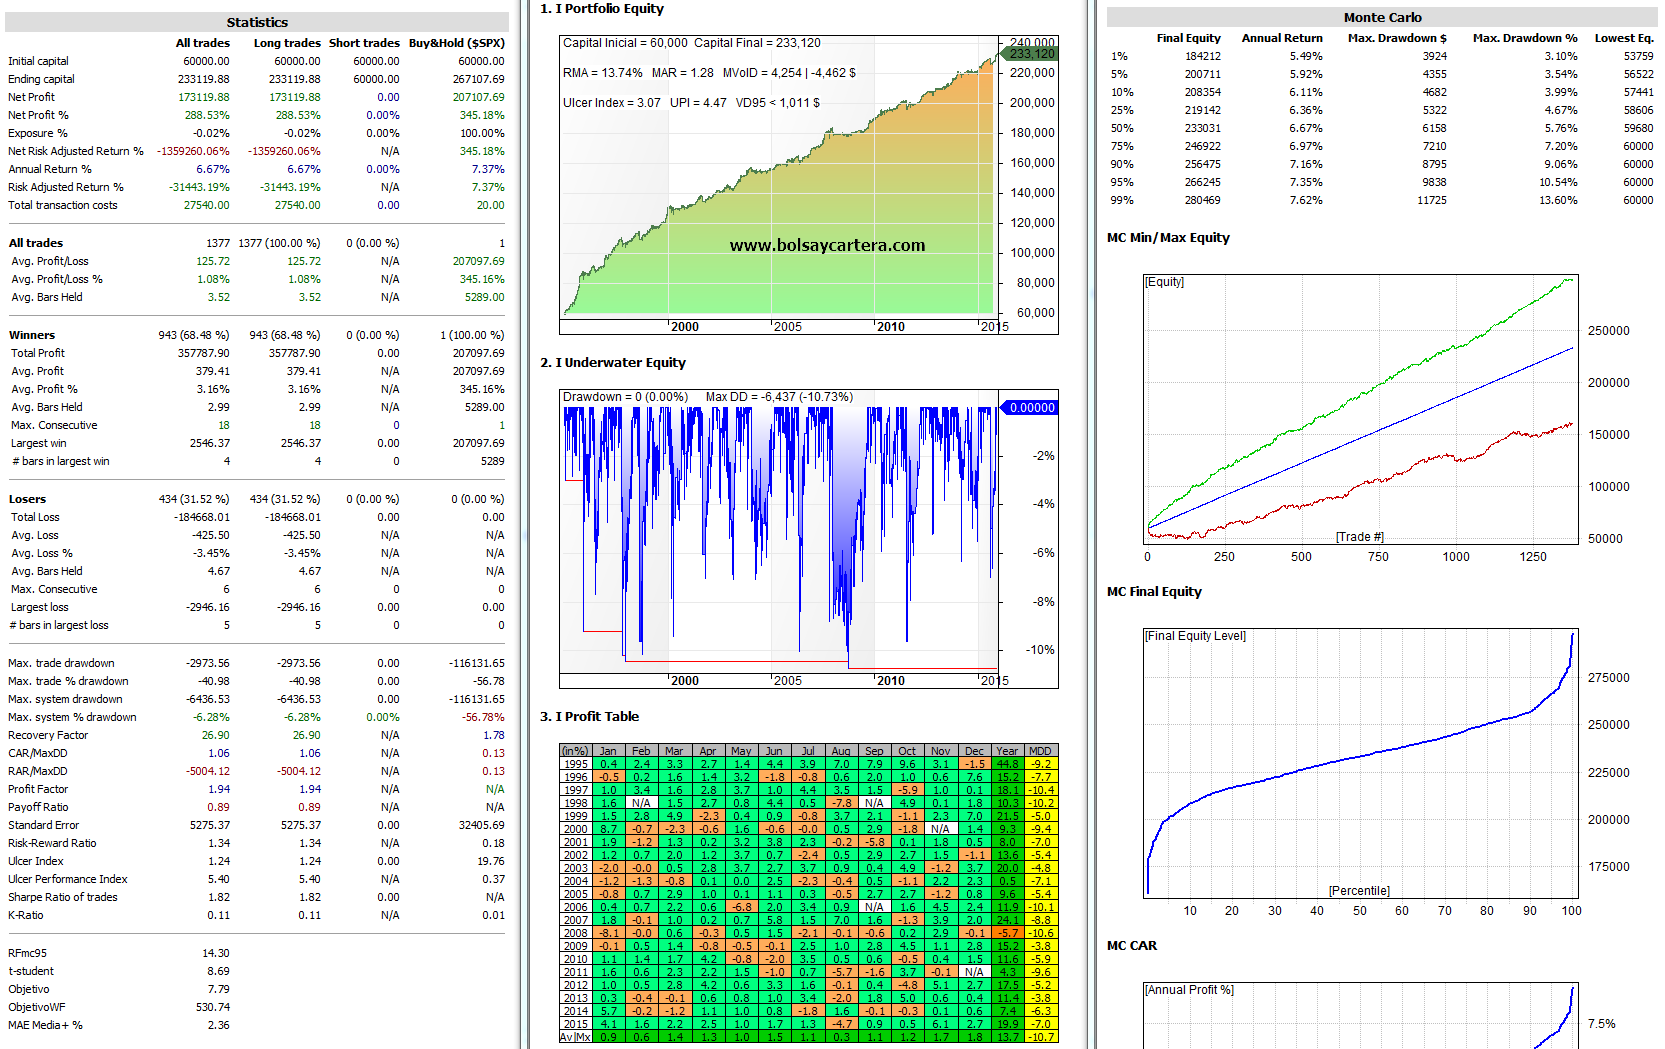Click the 2008 year row in profit table
Viewport: 1665px width, 1049px height.
pyautogui.click(x=808, y=933)
